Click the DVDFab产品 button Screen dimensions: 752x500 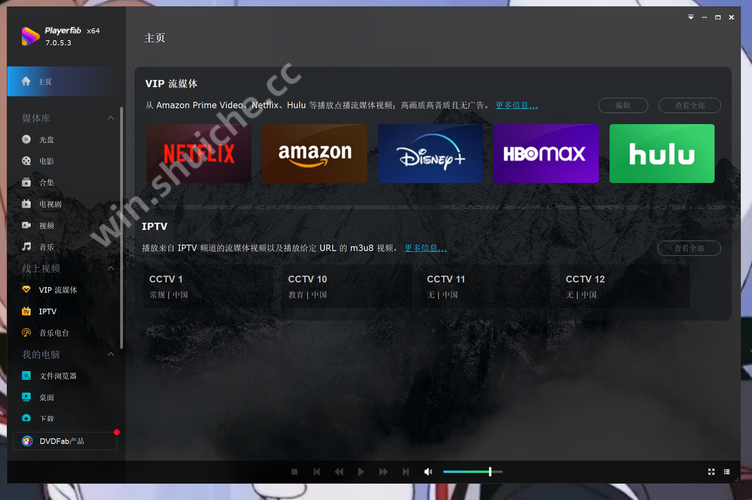coord(65,441)
